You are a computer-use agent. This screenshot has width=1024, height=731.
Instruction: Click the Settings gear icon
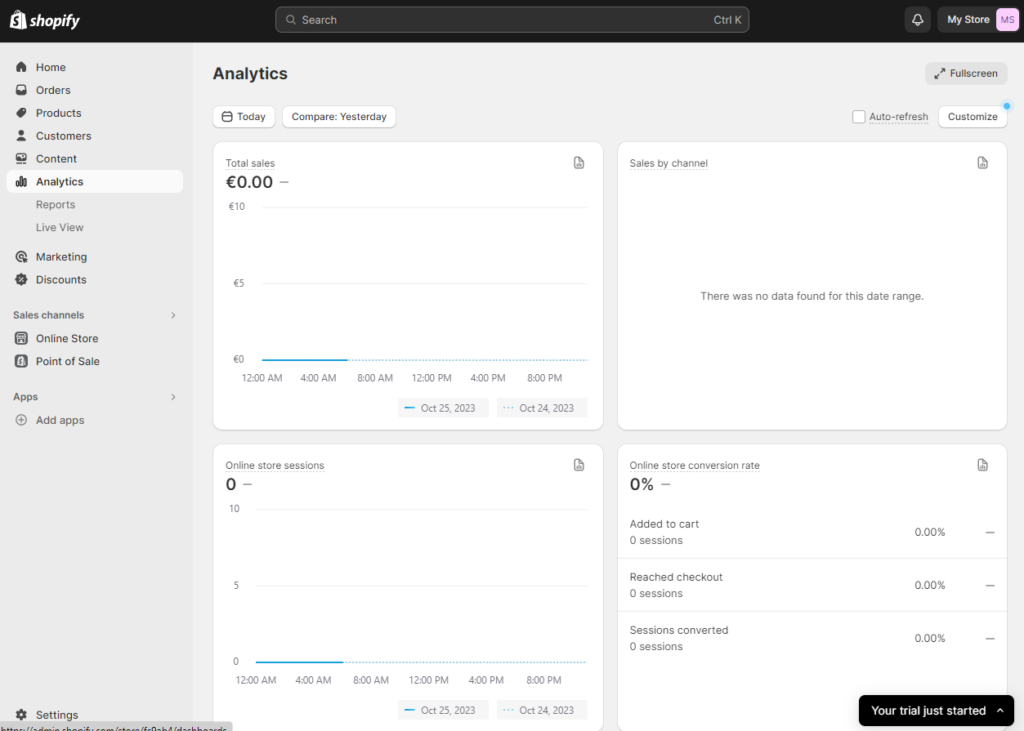coord(21,714)
